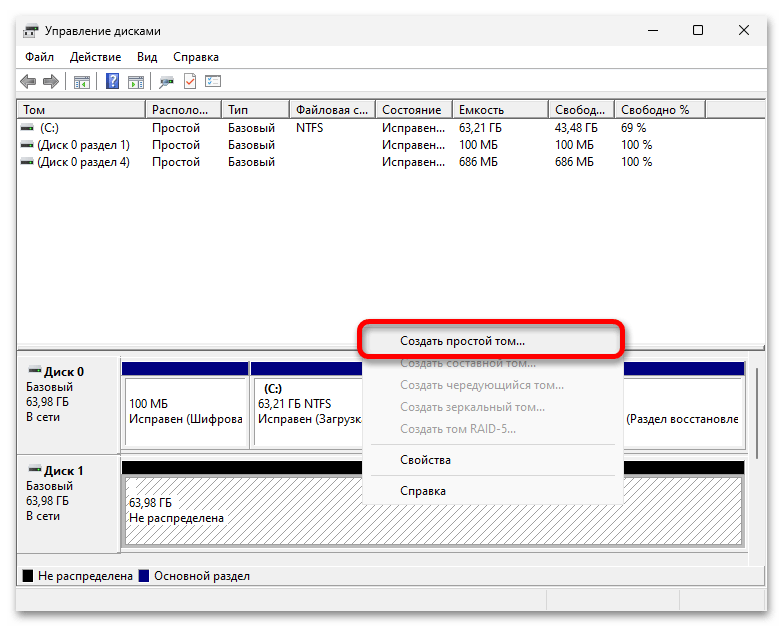
Task: Open the Файл menu
Action: pos(39,57)
